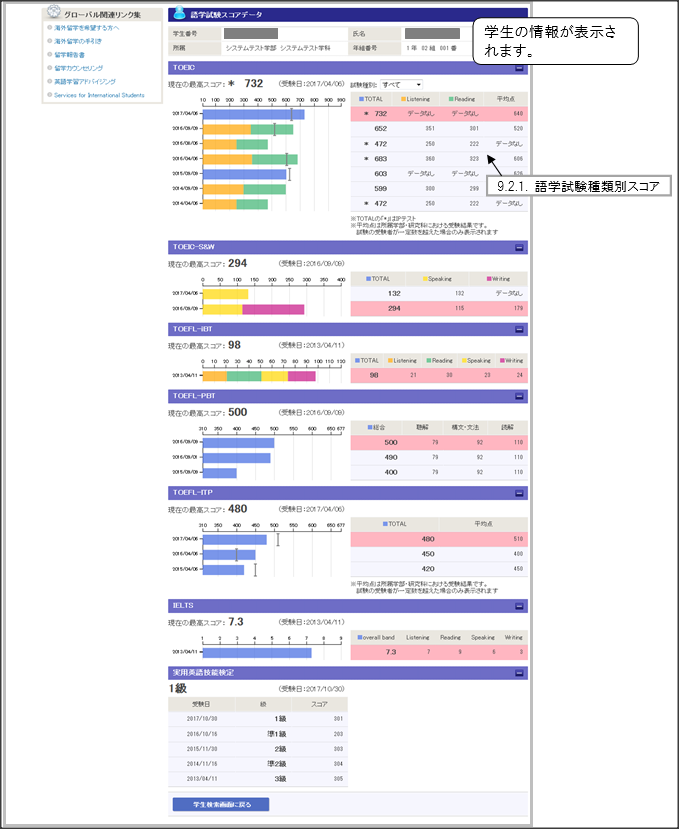This screenshot has height=829, width=679.
Task: Click the globe icon beside グローバル関連リンク集
Action: point(53,12)
